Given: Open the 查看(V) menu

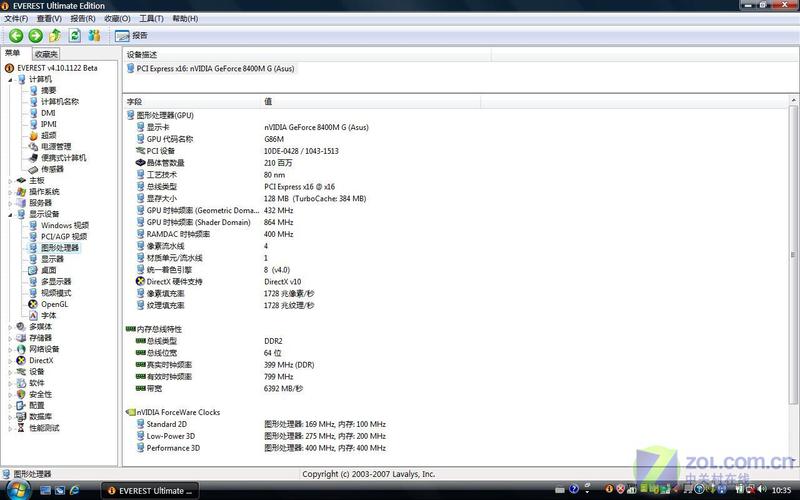Looking at the screenshot, I should (x=49, y=18).
